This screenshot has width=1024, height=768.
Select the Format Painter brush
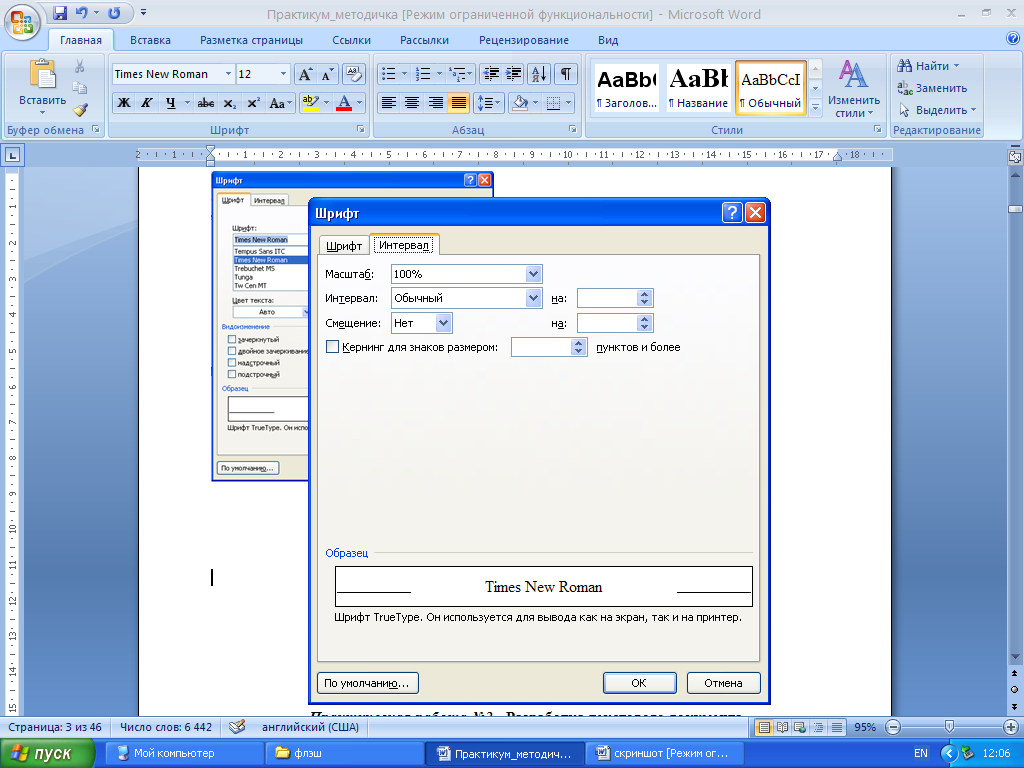tap(80, 110)
